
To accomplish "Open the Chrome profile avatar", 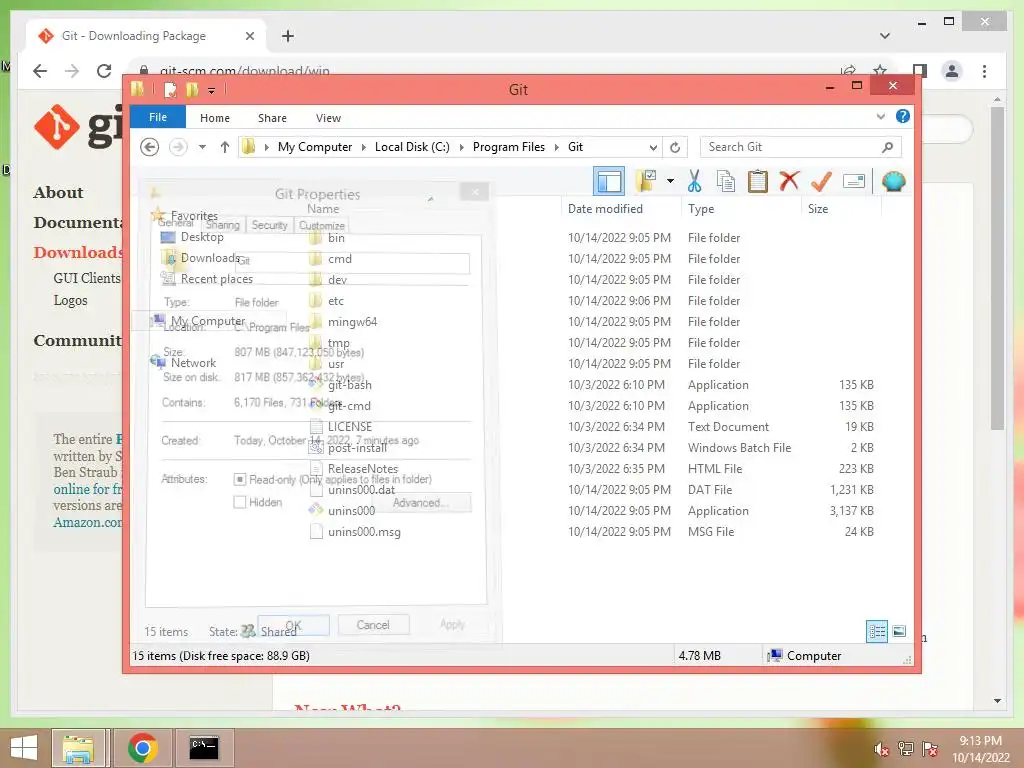I will 952,71.
